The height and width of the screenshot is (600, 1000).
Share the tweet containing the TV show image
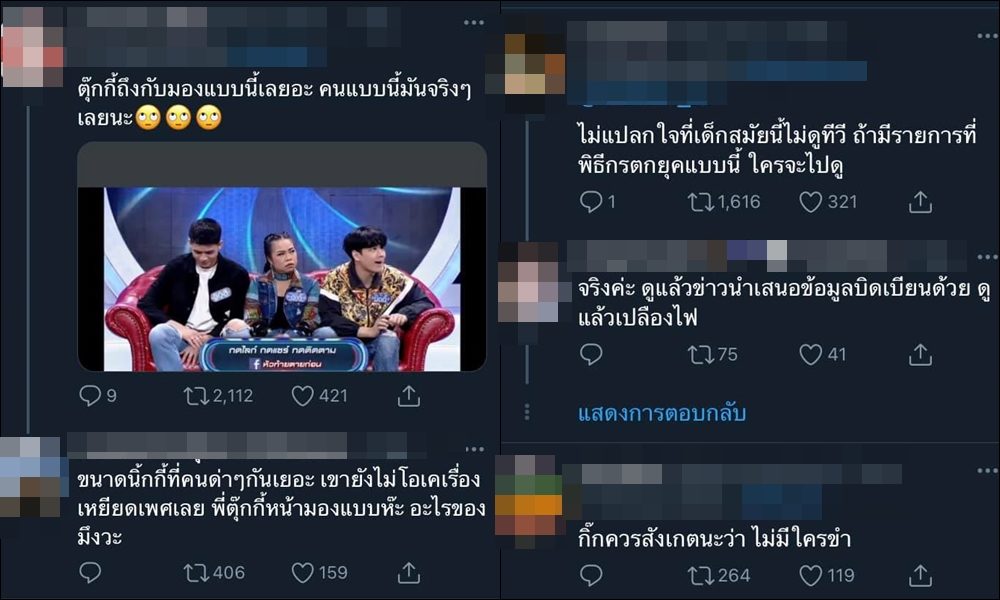pos(408,396)
